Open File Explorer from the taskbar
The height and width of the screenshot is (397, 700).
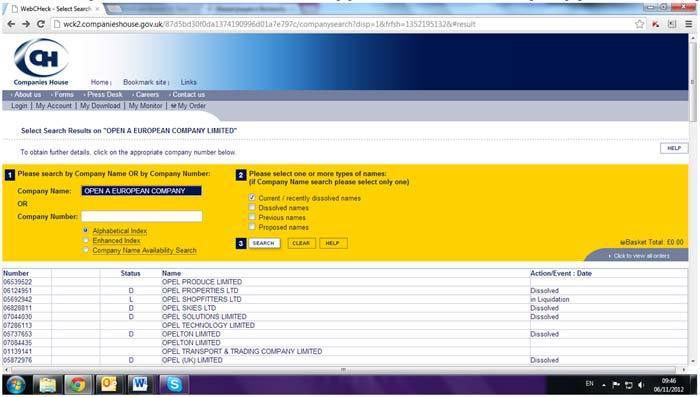pyautogui.click(x=47, y=384)
